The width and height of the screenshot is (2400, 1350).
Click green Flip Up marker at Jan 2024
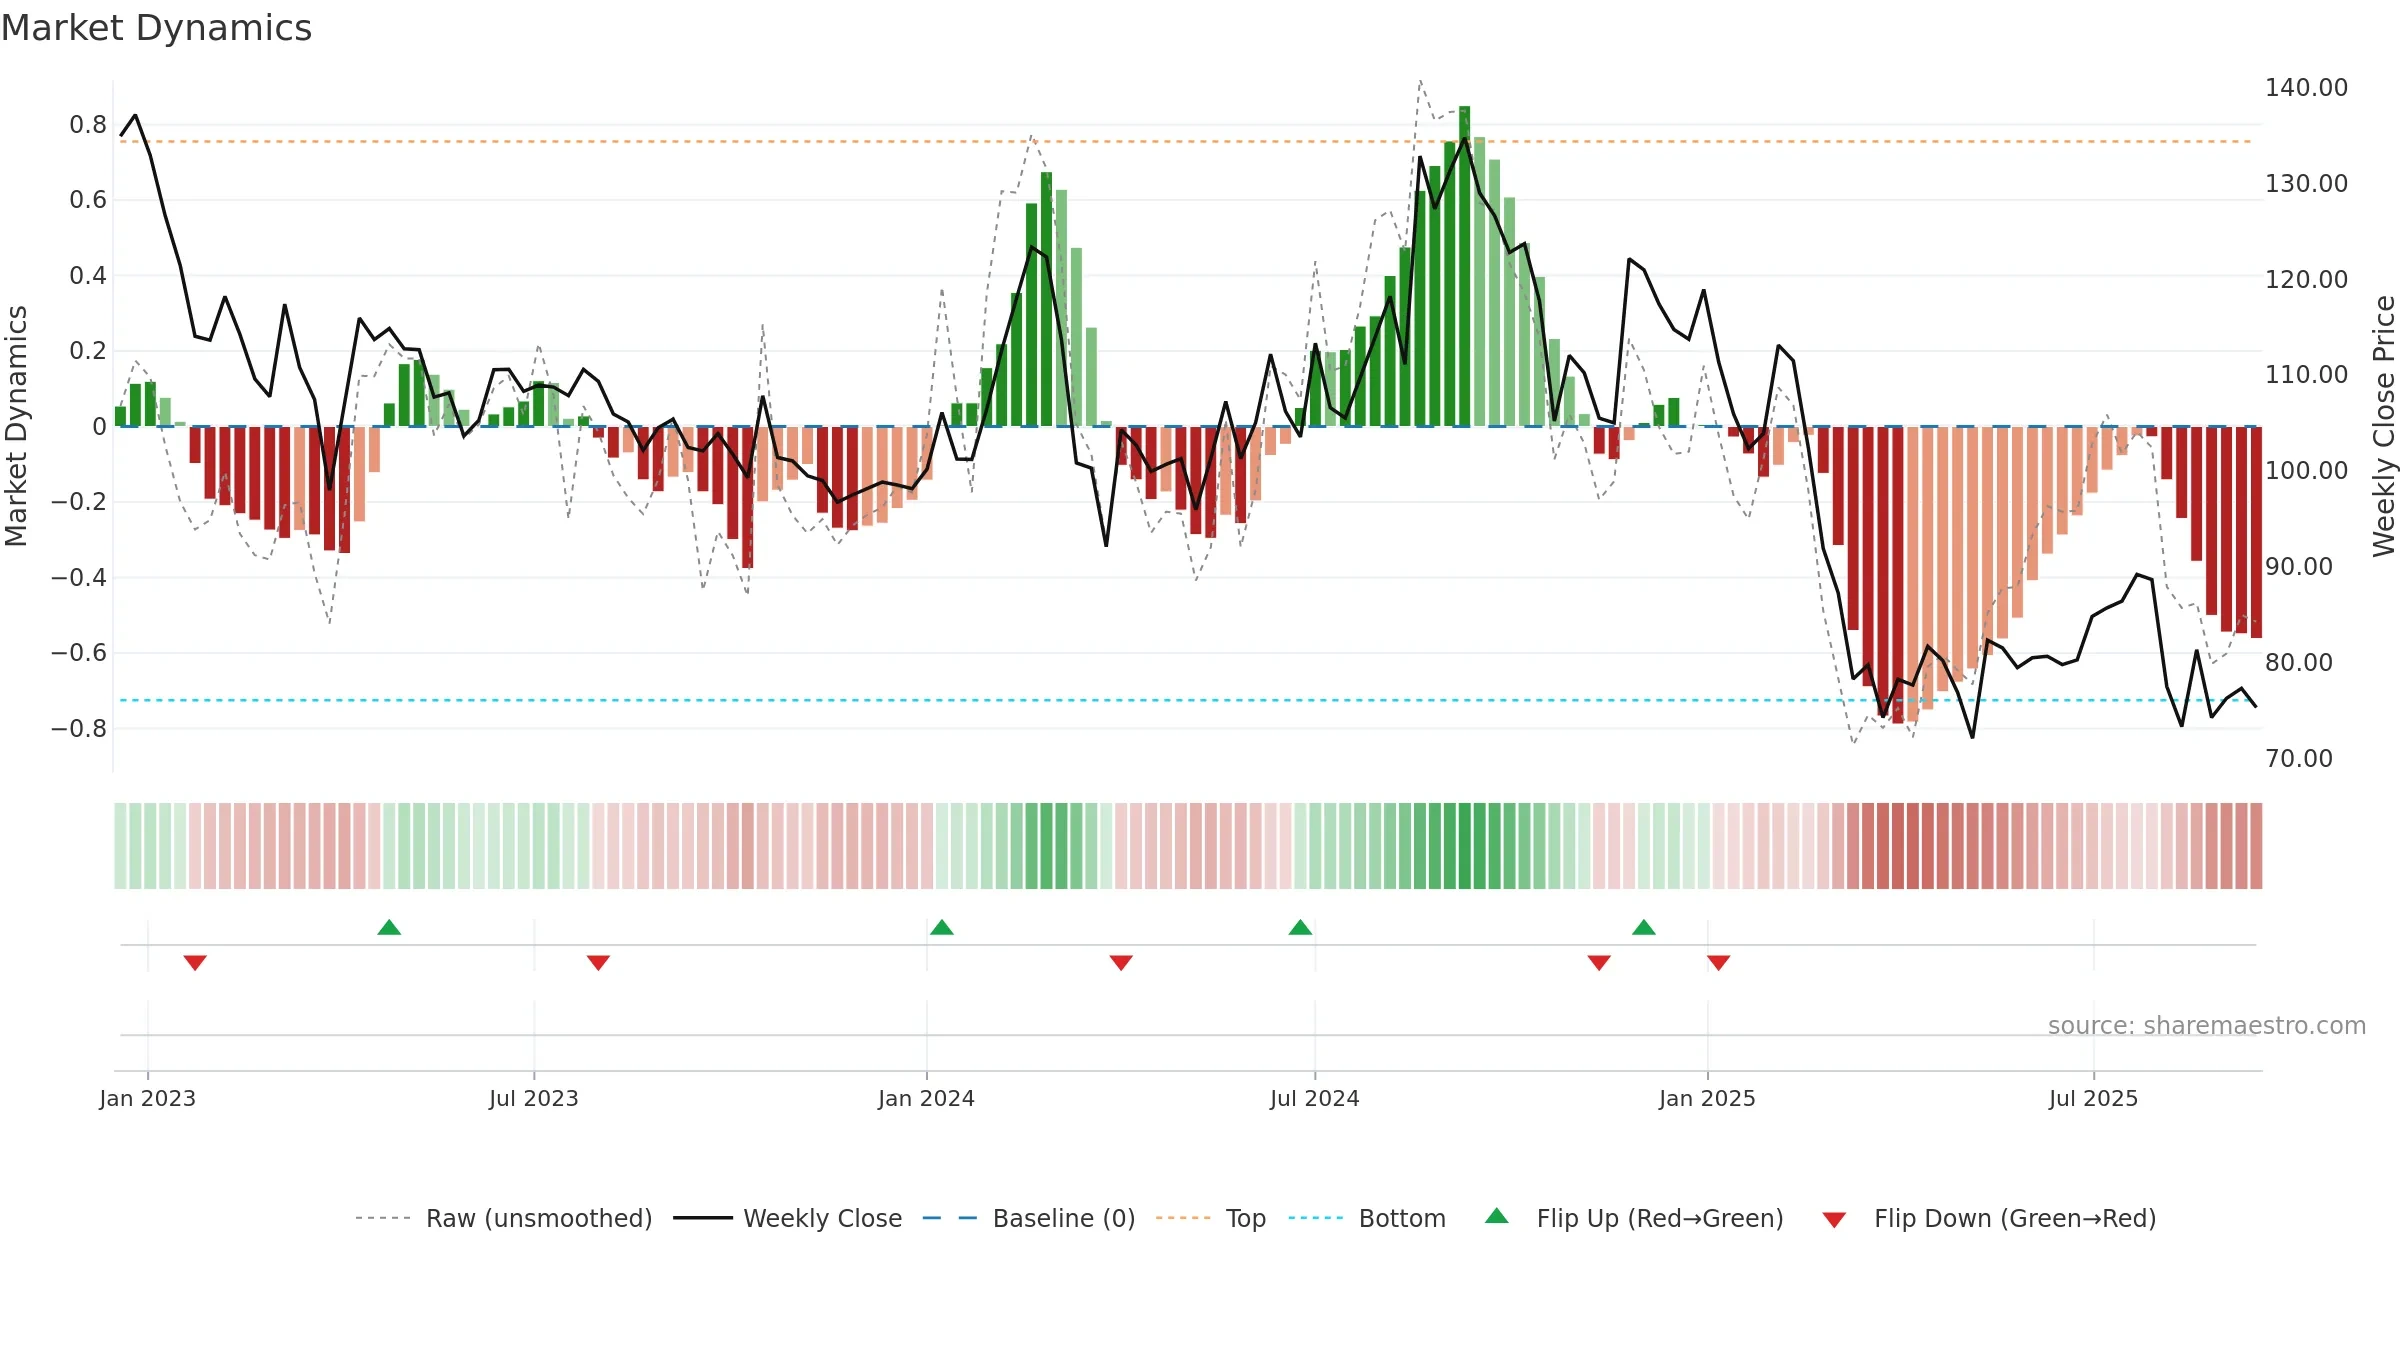[x=942, y=928]
